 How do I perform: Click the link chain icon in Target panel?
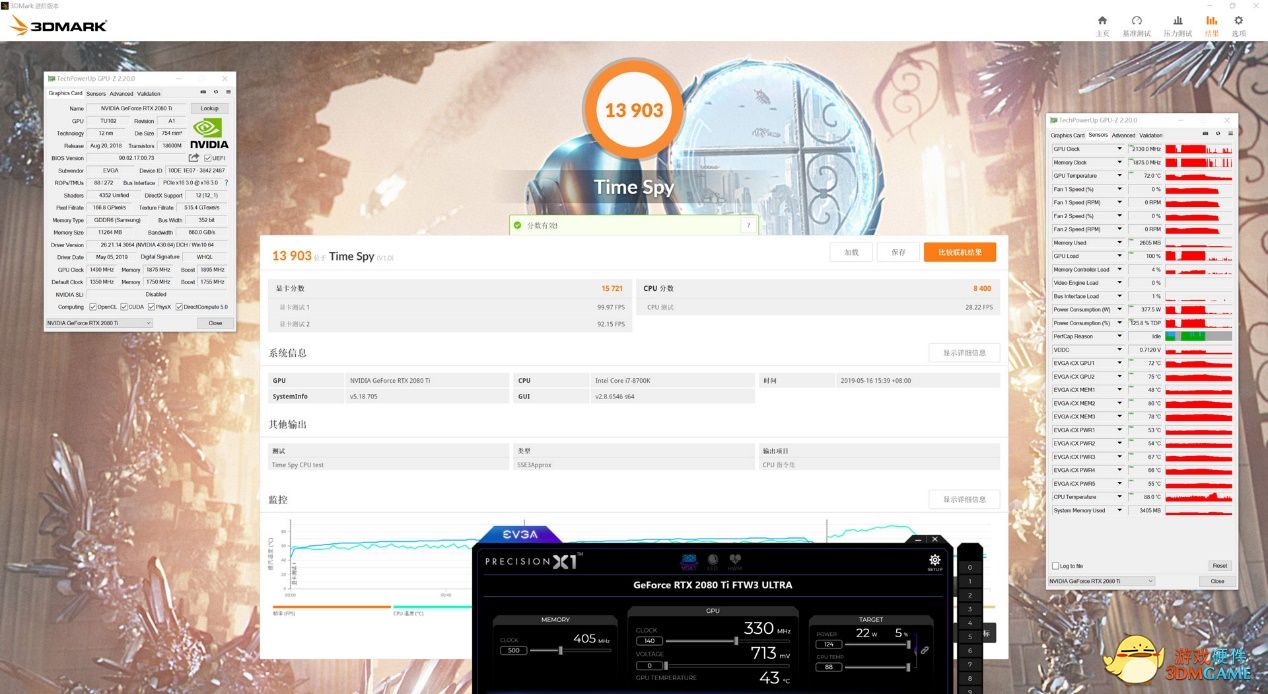point(924,650)
